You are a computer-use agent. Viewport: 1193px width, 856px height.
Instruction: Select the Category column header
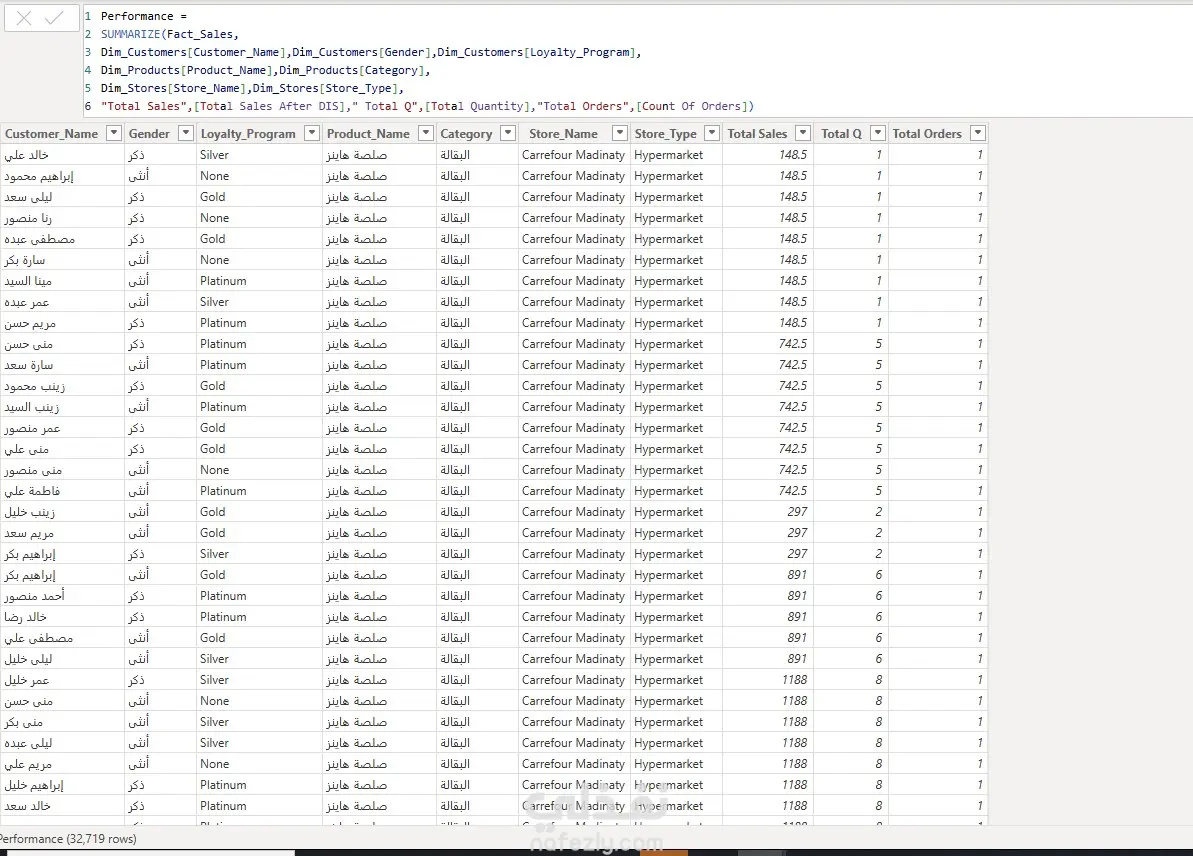tap(466, 134)
